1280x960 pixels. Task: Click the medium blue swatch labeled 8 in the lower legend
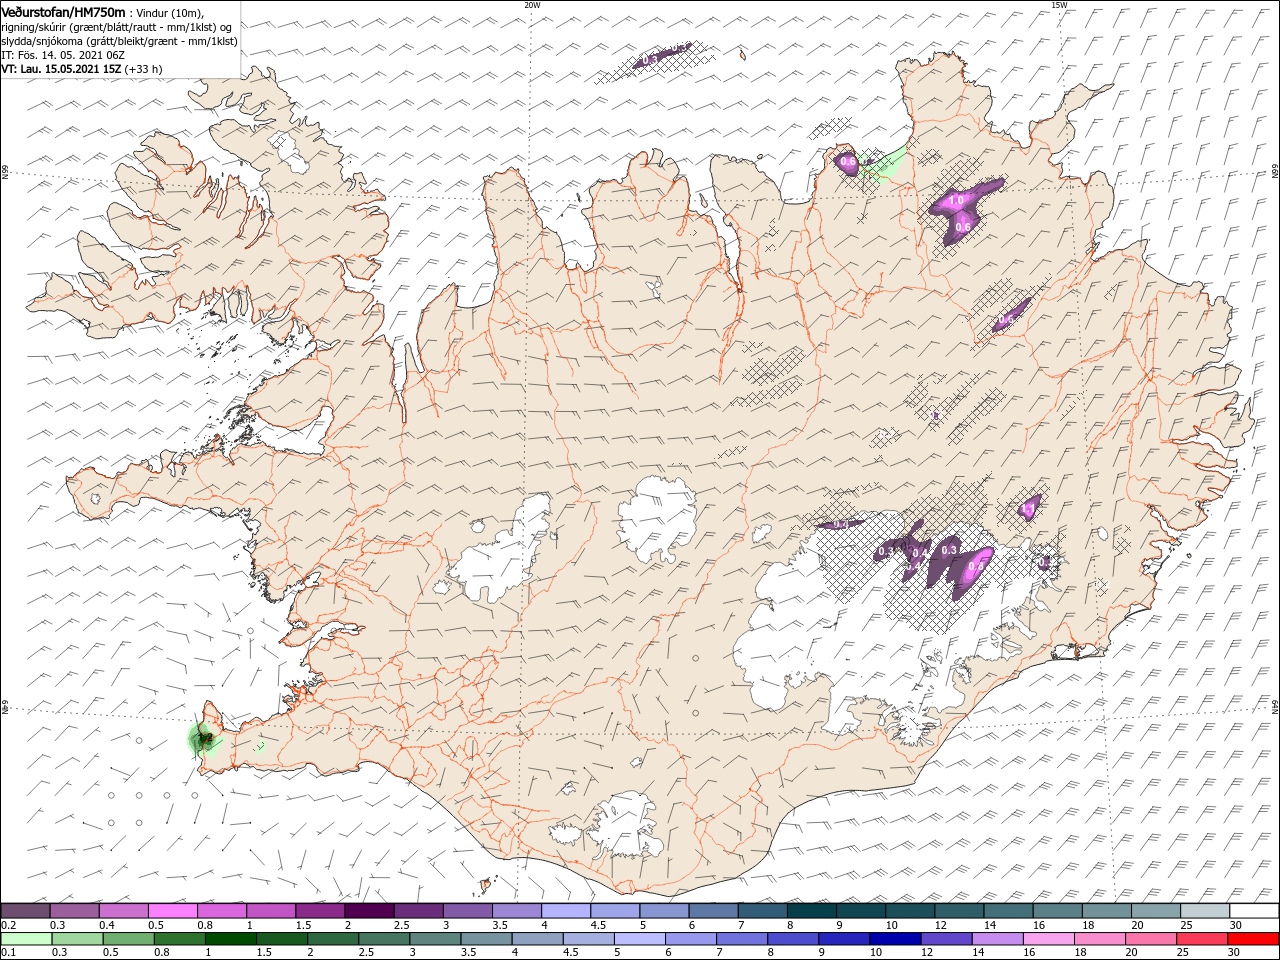click(793, 939)
